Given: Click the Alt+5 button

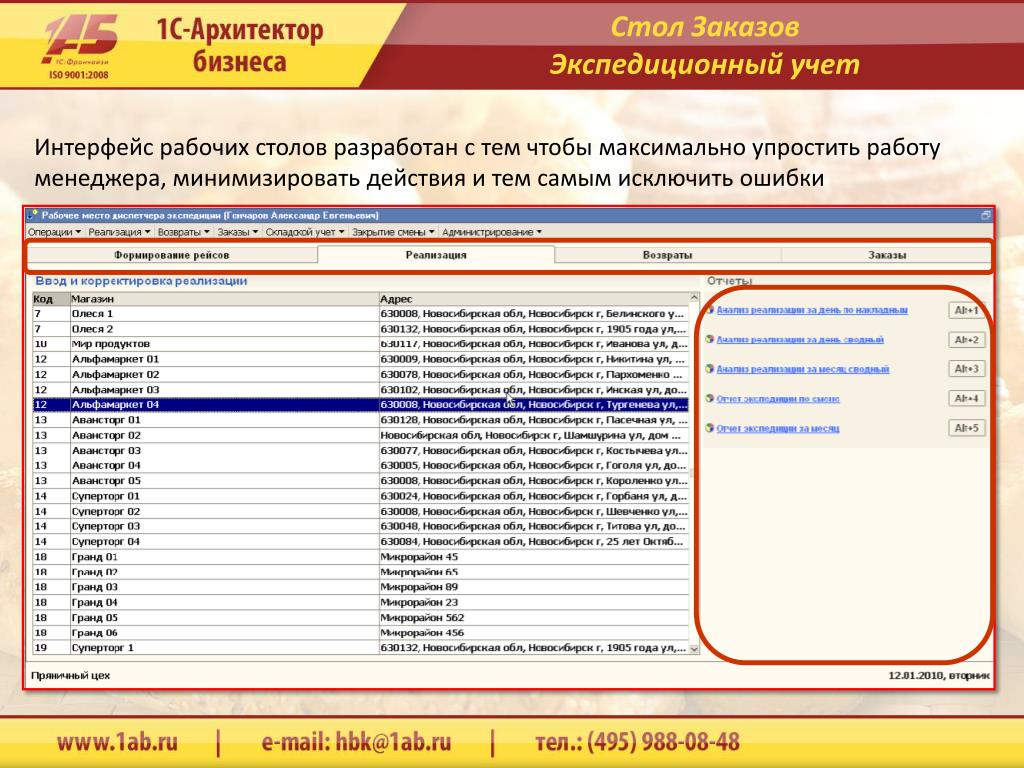Looking at the screenshot, I should point(966,428).
